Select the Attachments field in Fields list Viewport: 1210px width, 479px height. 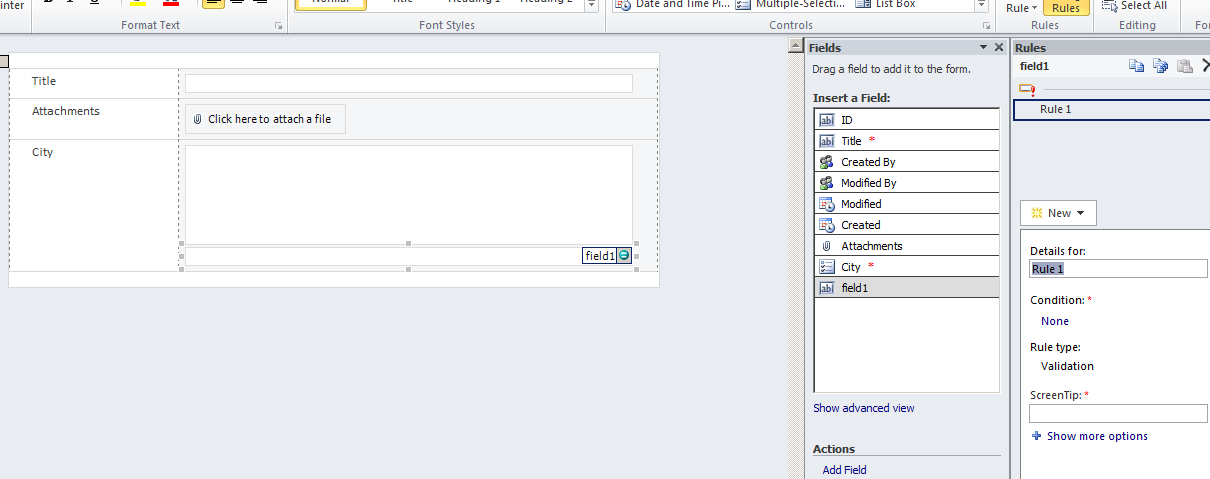[907, 245]
